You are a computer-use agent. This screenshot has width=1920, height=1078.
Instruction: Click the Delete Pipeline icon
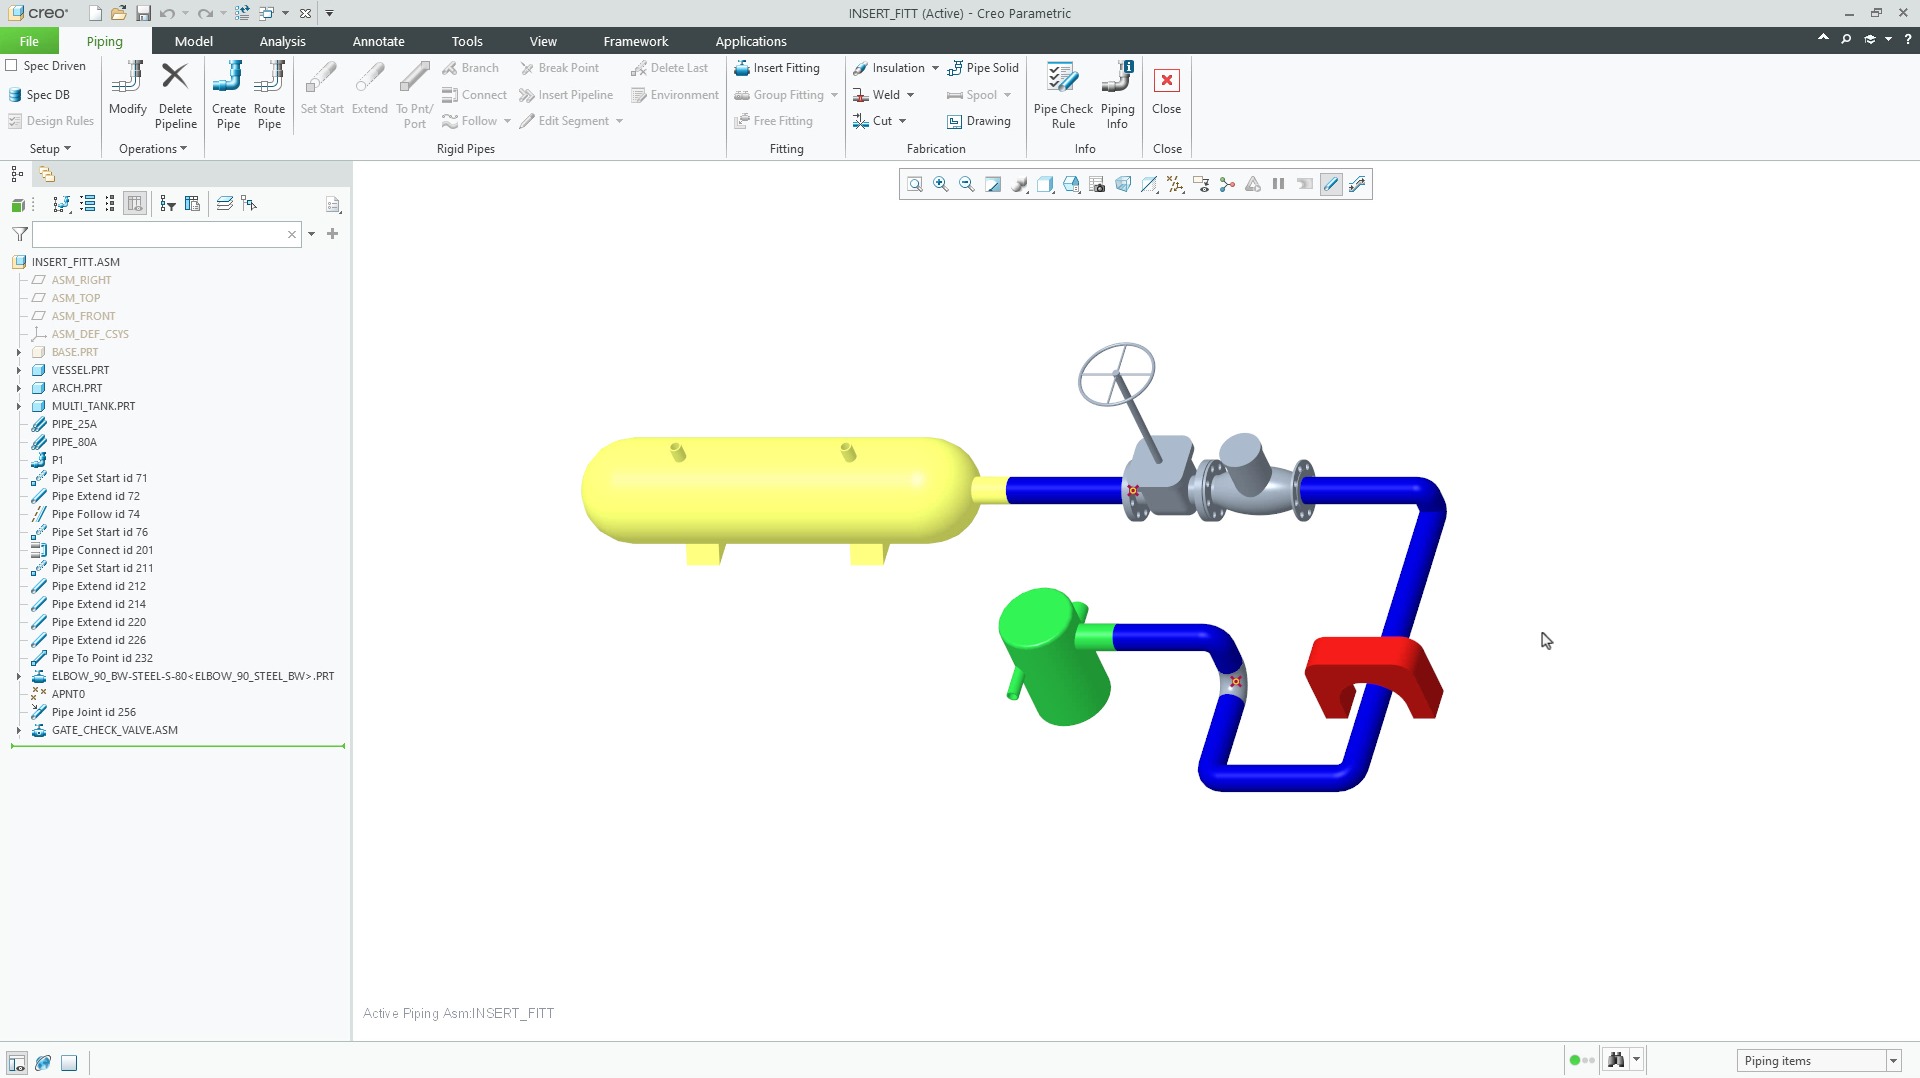coord(175,95)
